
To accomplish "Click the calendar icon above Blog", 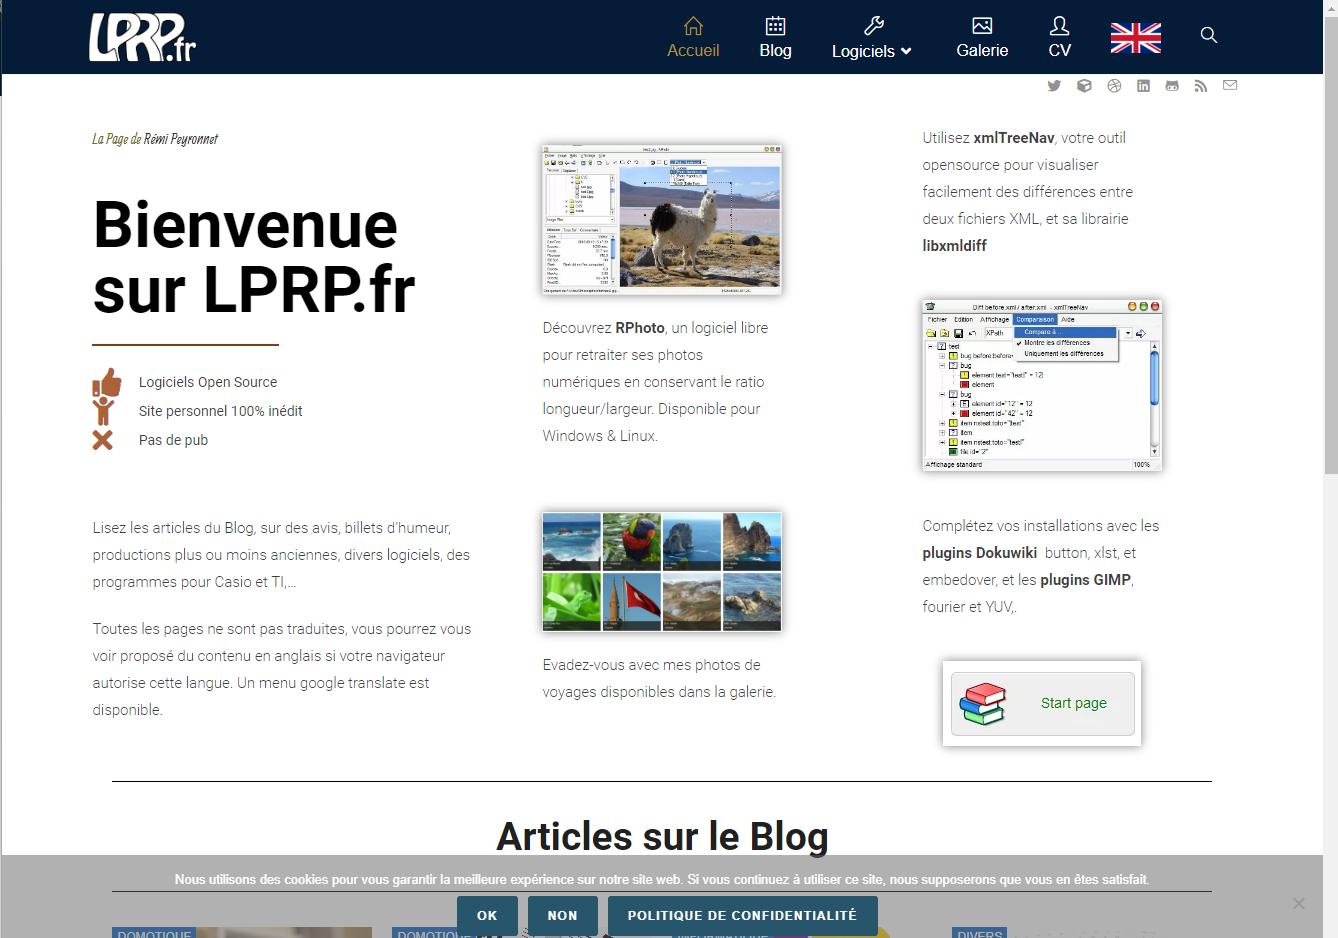I will click(775, 25).
